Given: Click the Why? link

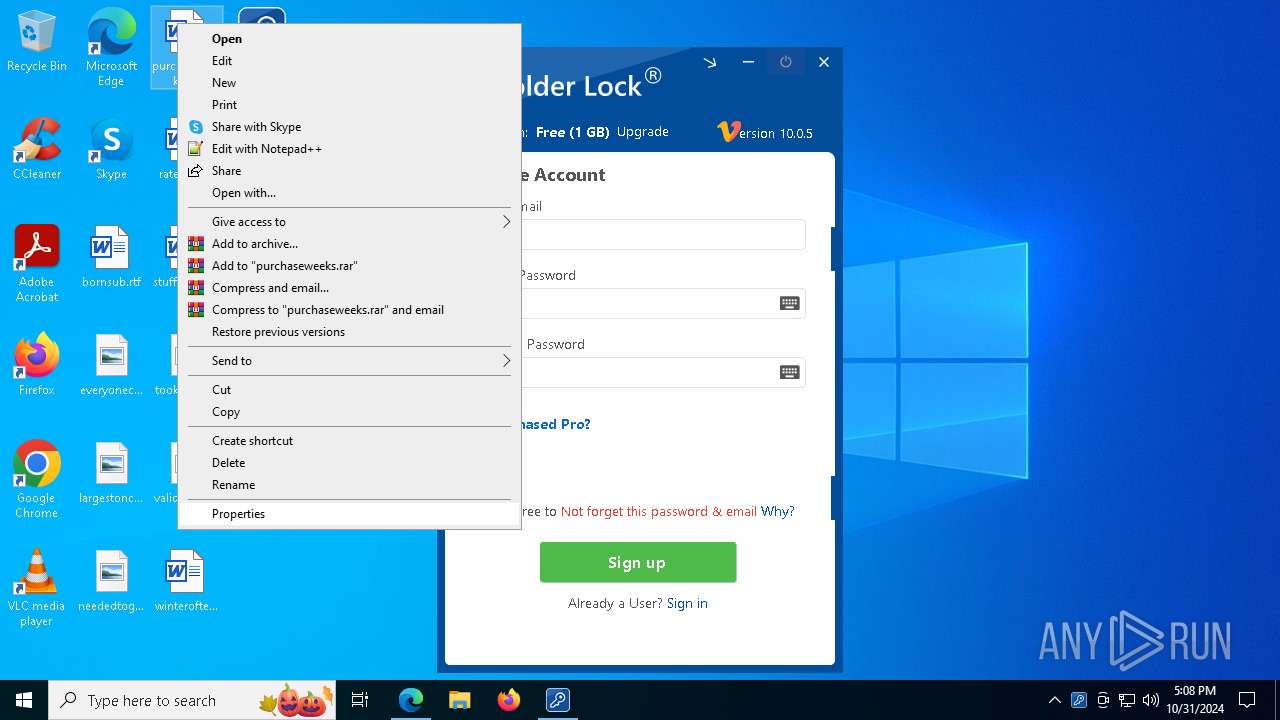Looking at the screenshot, I should point(778,511).
